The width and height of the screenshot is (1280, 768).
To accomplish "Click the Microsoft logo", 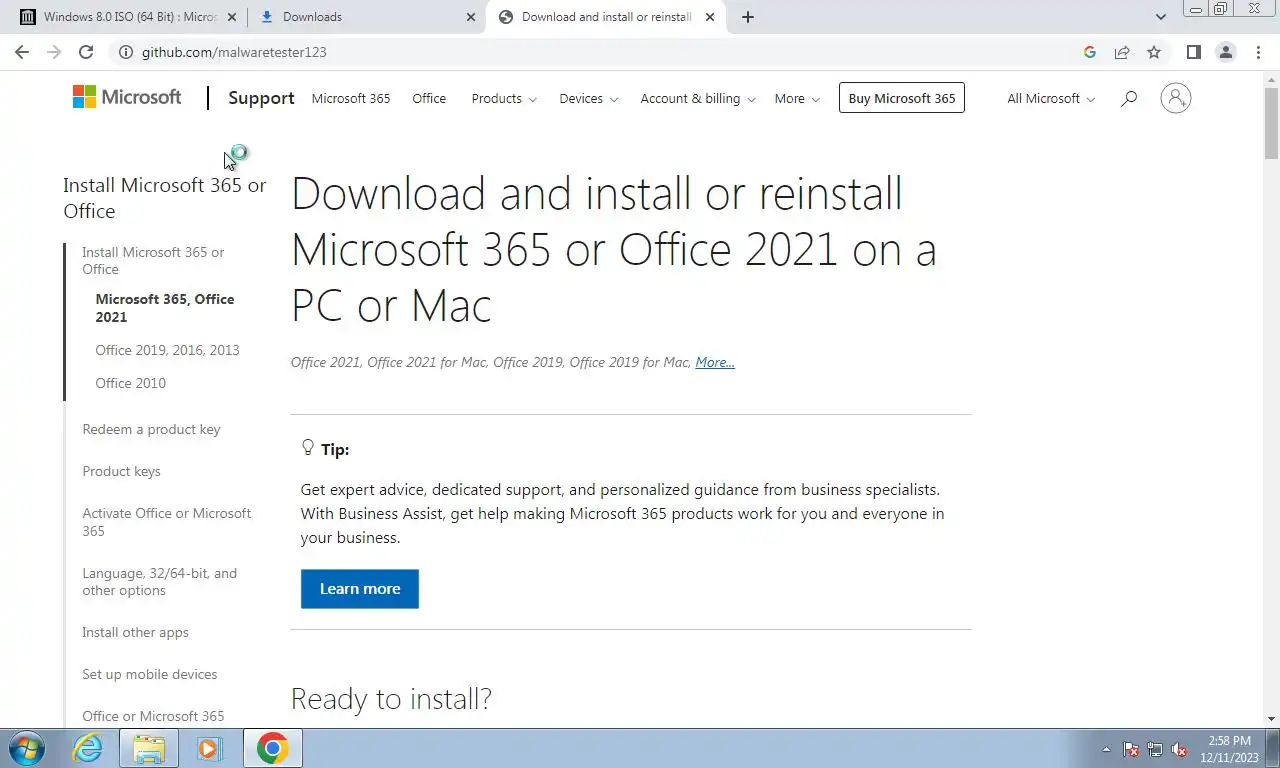I will [127, 97].
